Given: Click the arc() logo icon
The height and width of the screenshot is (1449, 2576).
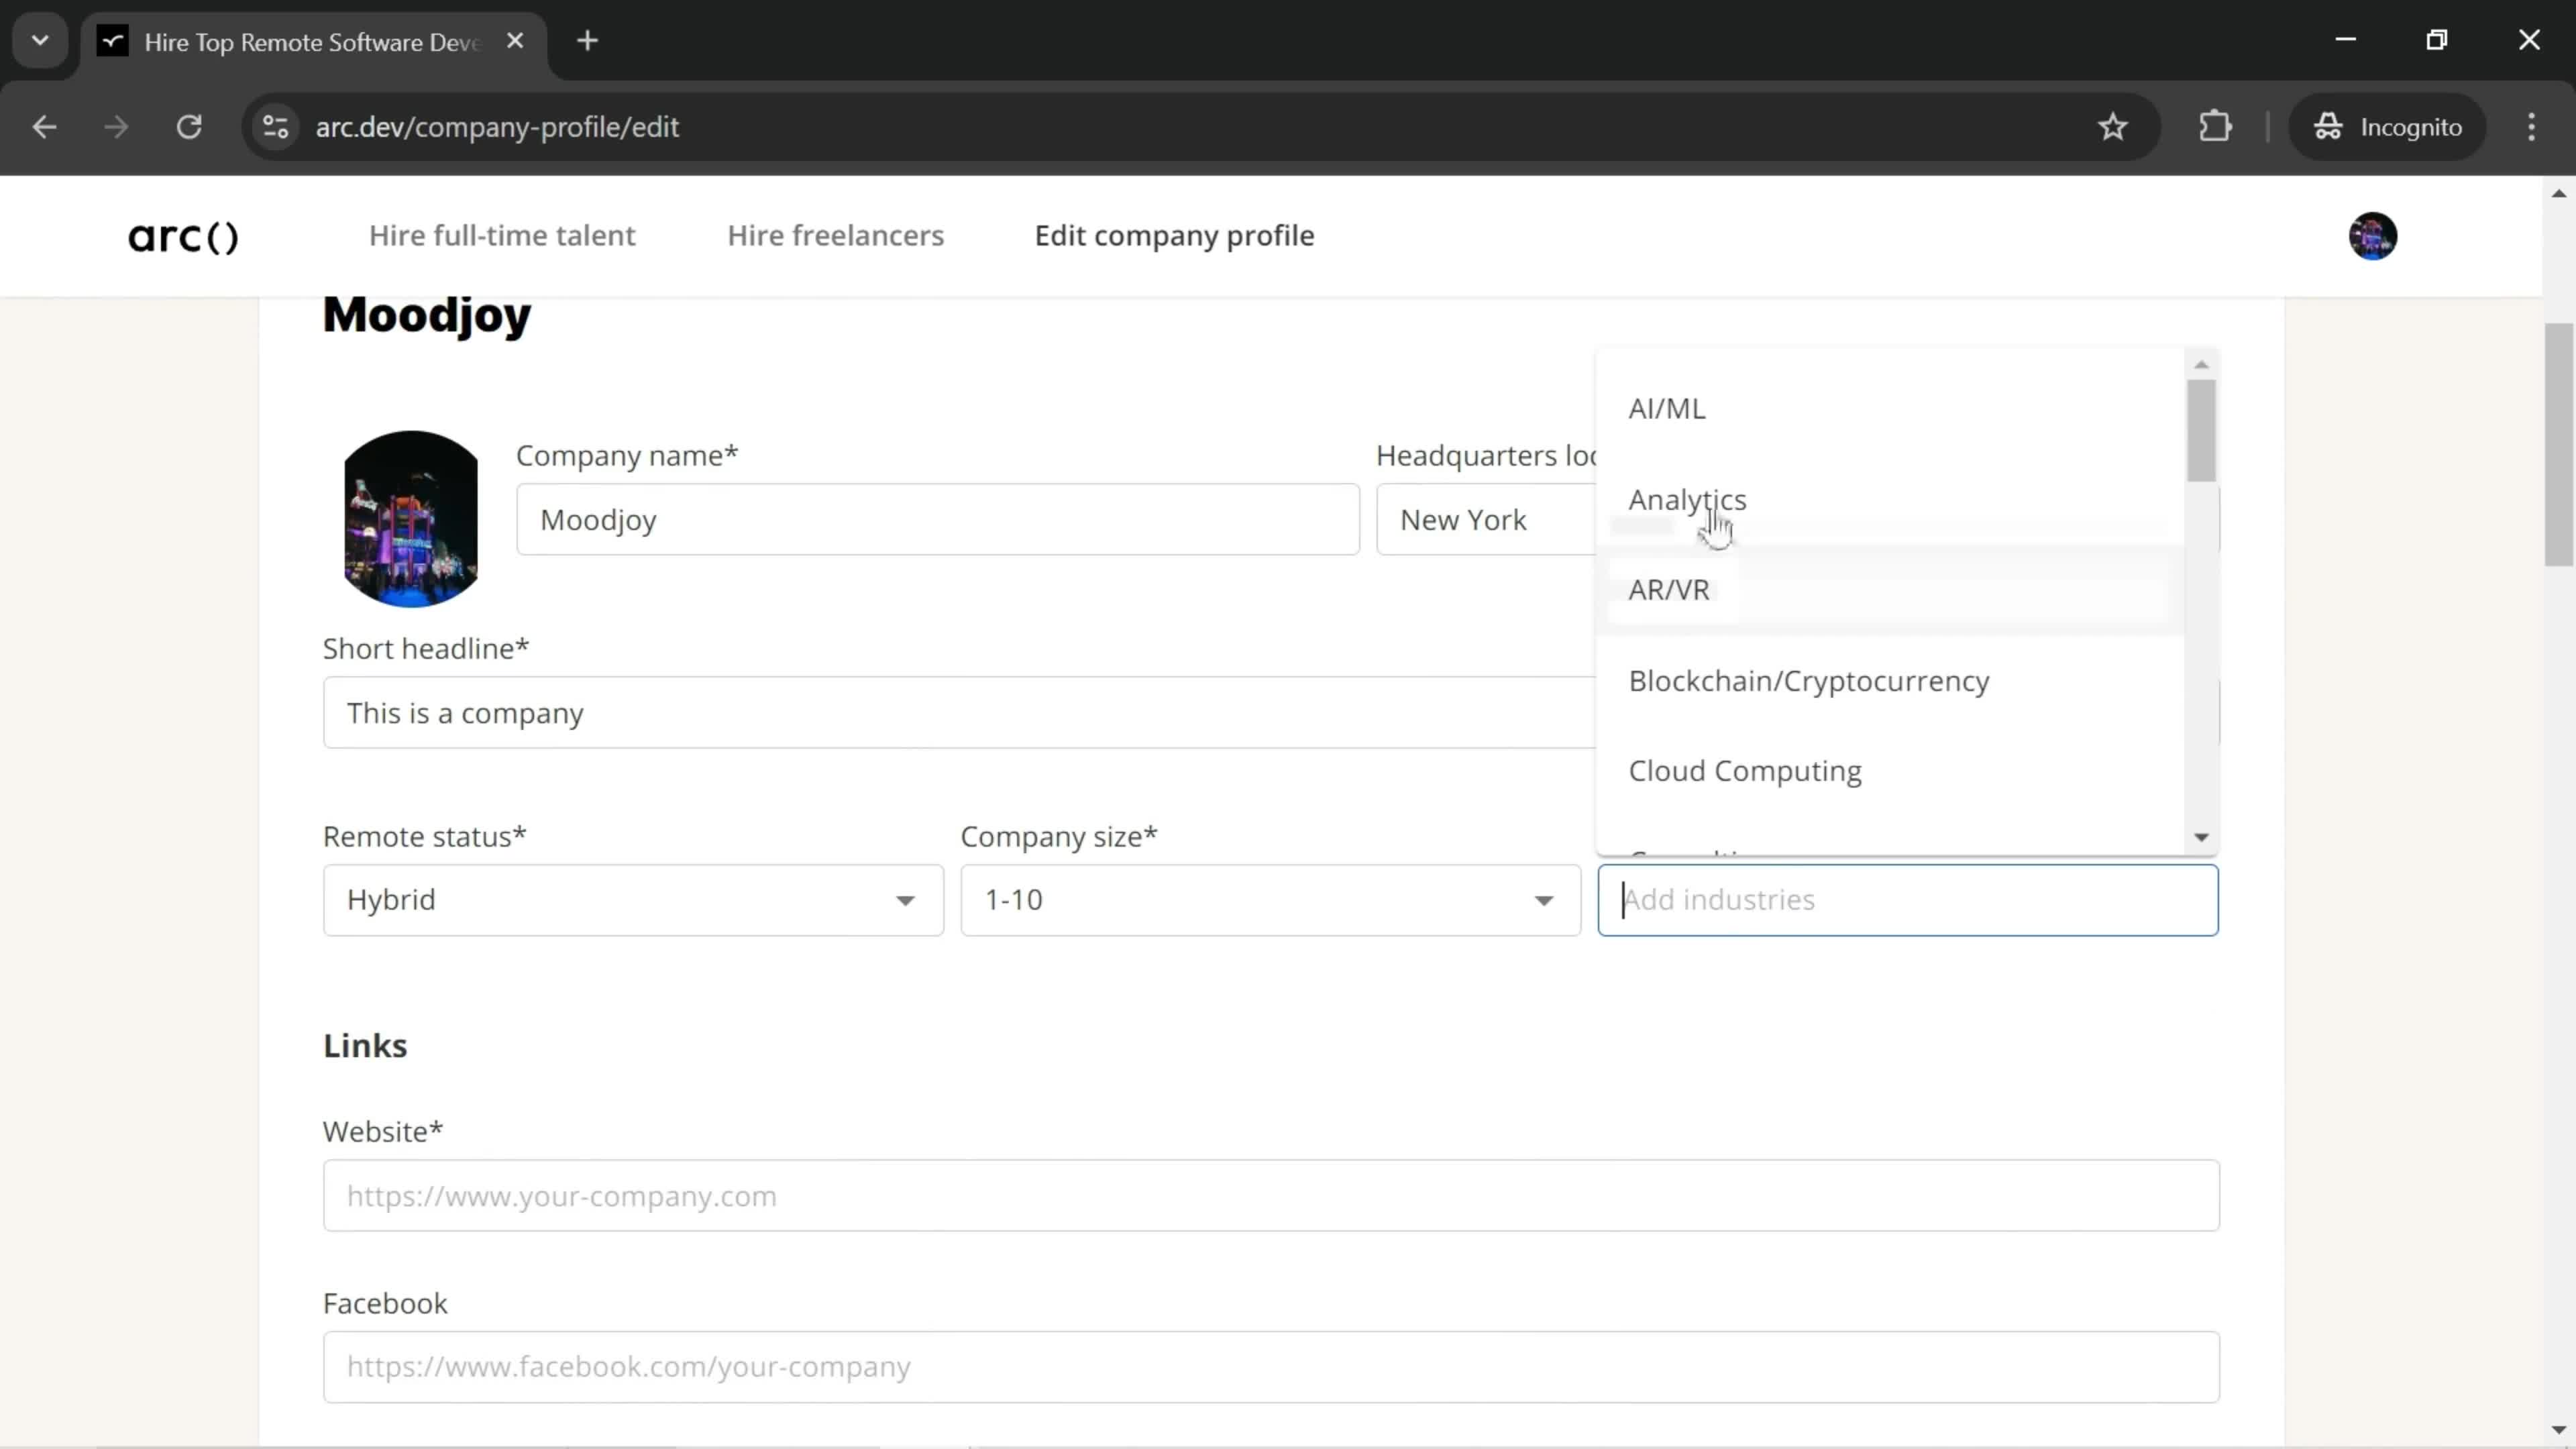Looking at the screenshot, I should (x=184, y=235).
